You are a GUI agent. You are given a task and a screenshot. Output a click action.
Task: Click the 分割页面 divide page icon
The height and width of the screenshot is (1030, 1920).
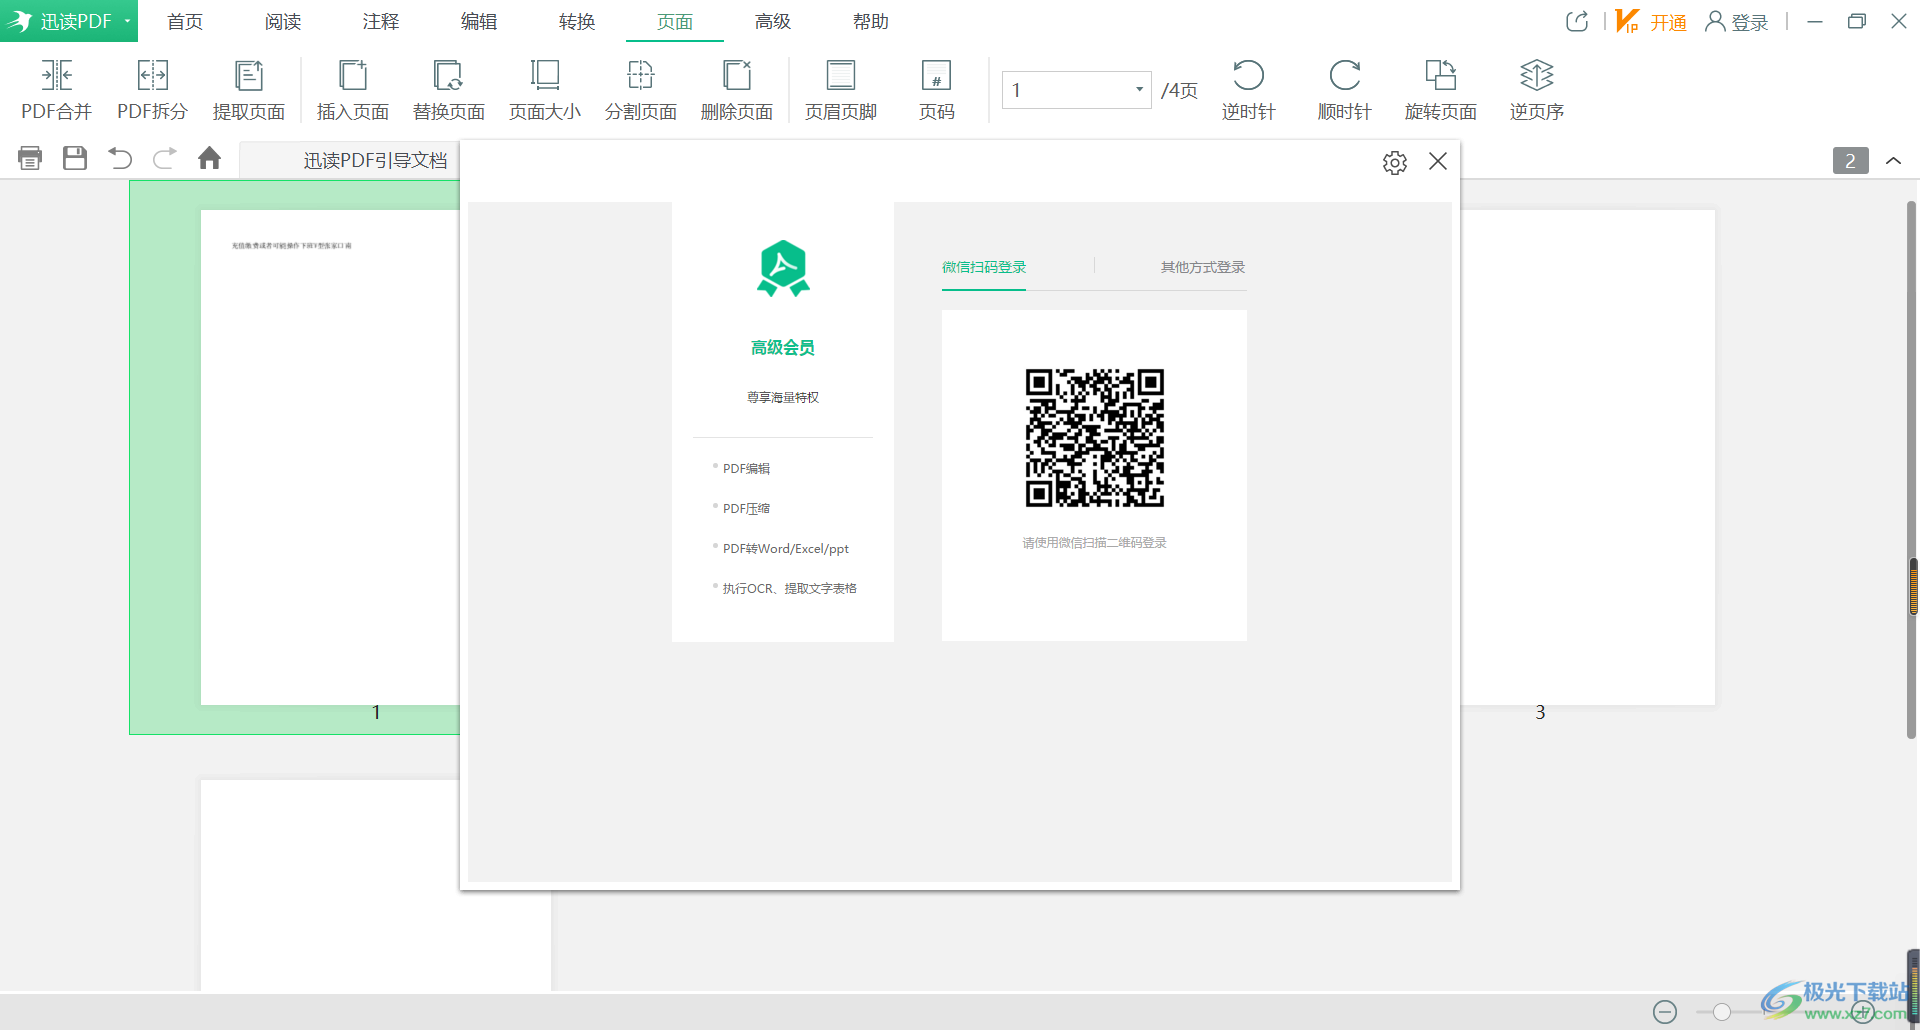[641, 90]
